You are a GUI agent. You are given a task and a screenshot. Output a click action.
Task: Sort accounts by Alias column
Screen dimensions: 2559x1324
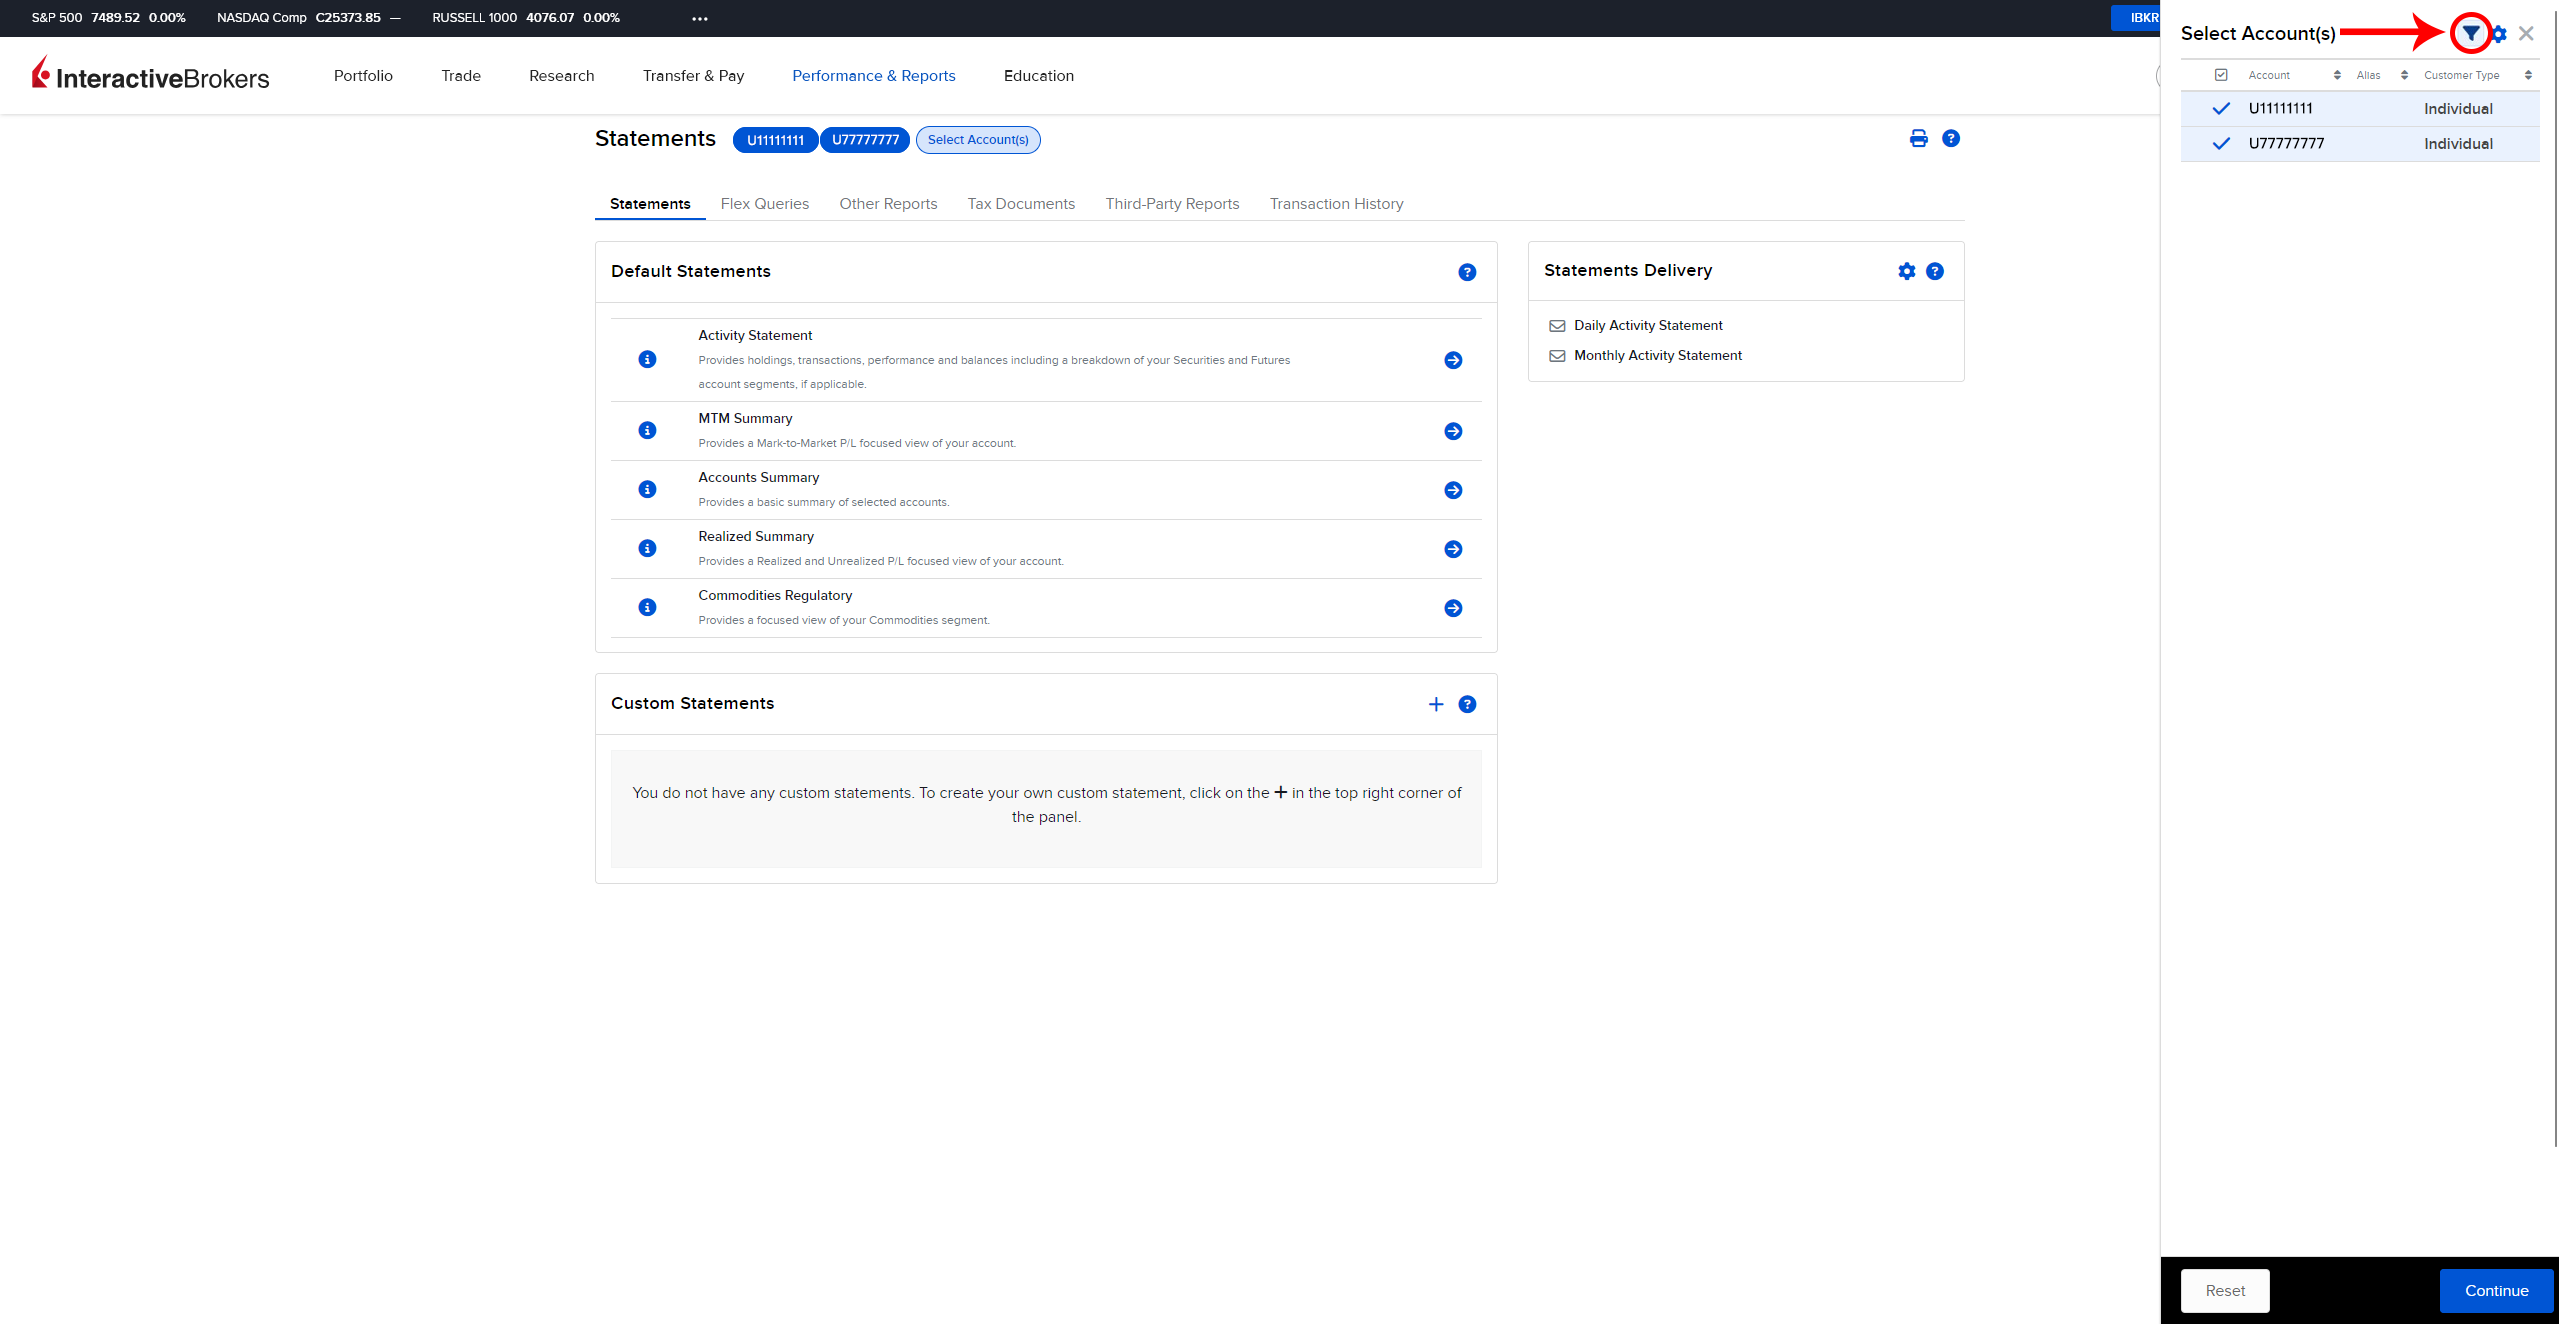click(2404, 75)
